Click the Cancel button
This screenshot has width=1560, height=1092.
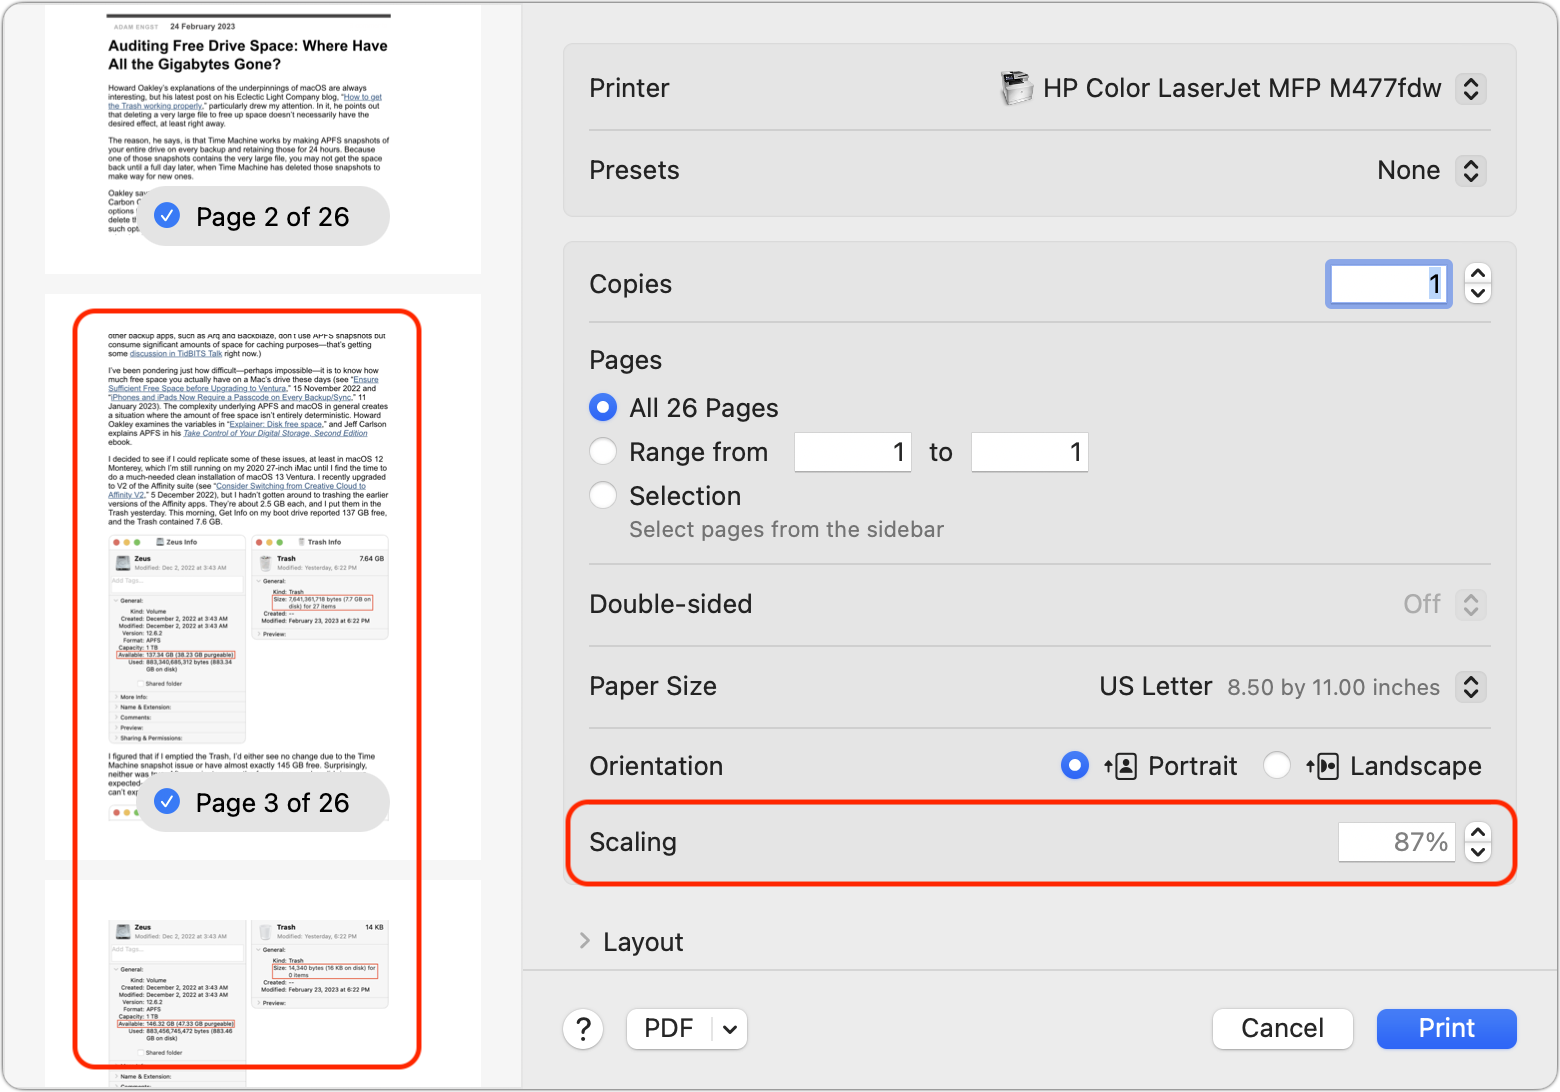1282,1029
